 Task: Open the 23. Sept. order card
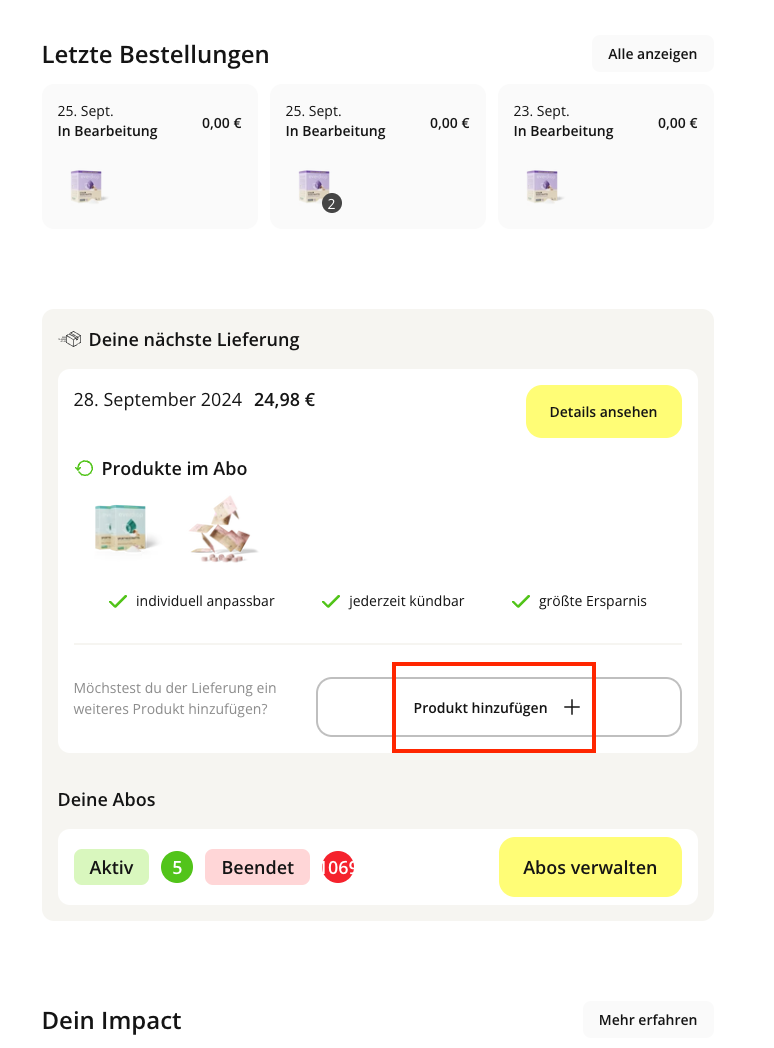coord(606,157)
